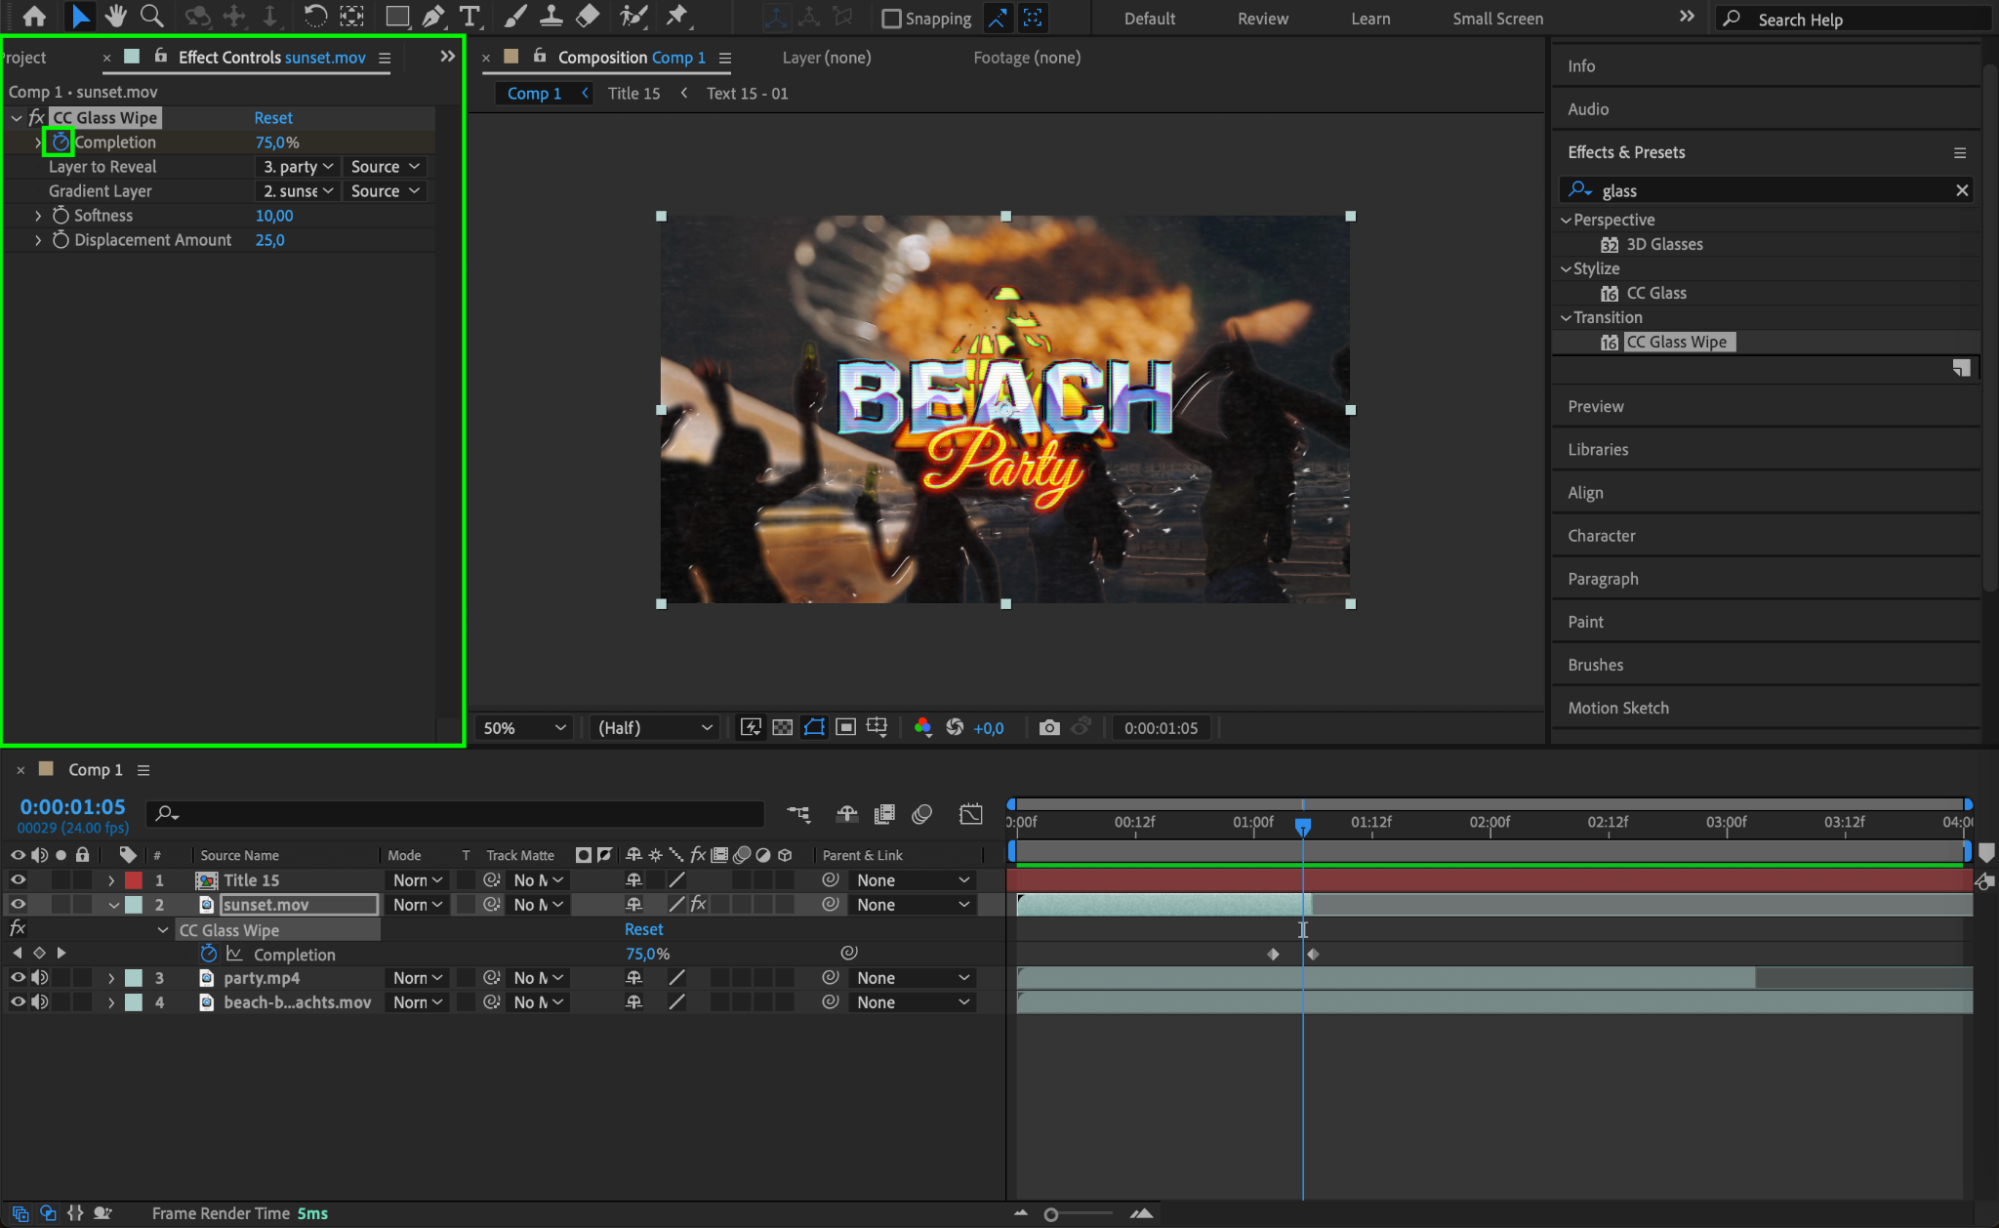This screenshot has height=1228, width=1999.
Task: Select the Puppet Pin tool
Action: (x=677, y=16)
